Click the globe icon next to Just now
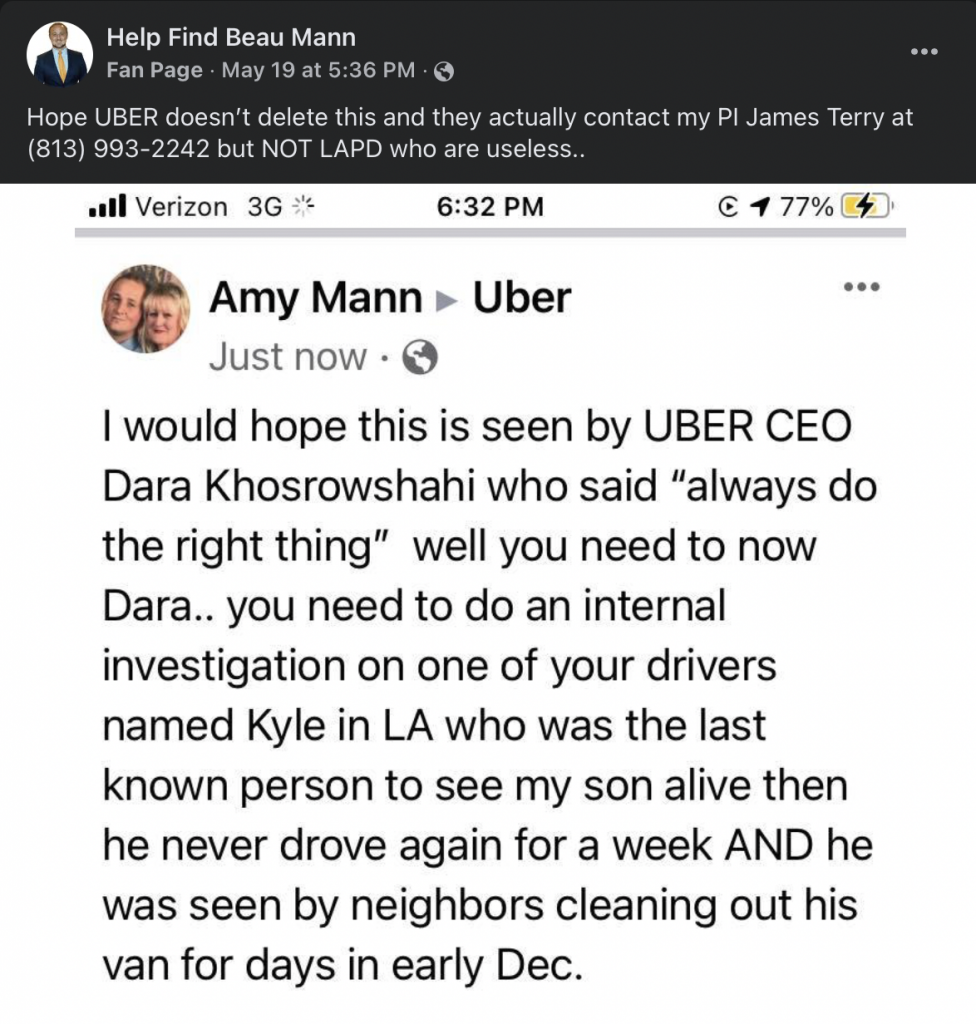Screen dimensions: 976x1024 (x=420, y=357)
